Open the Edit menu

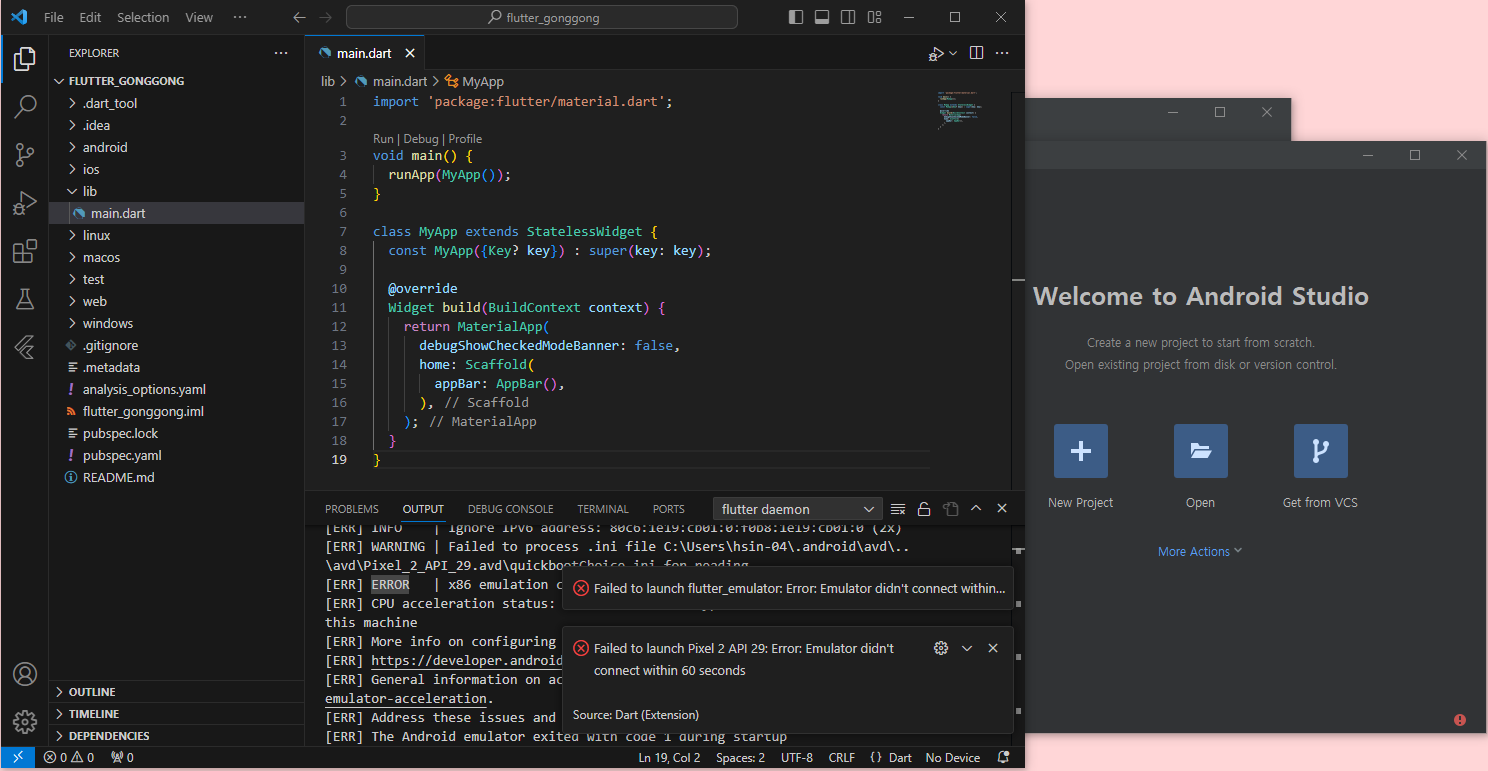coord(90,17)
